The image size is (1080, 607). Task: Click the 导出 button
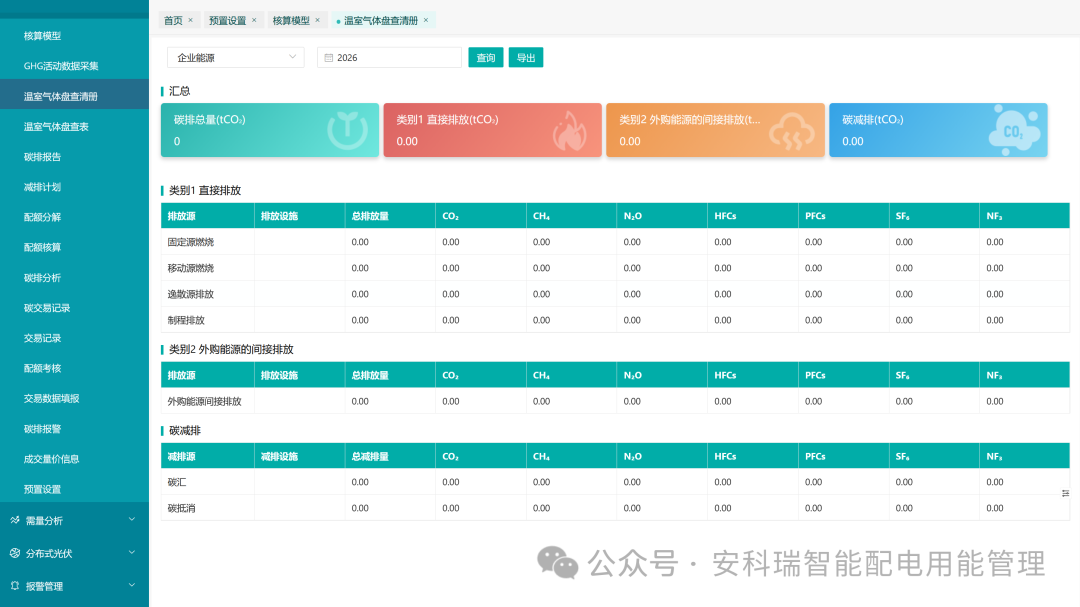pyautogui.click(x=526, y=57)
